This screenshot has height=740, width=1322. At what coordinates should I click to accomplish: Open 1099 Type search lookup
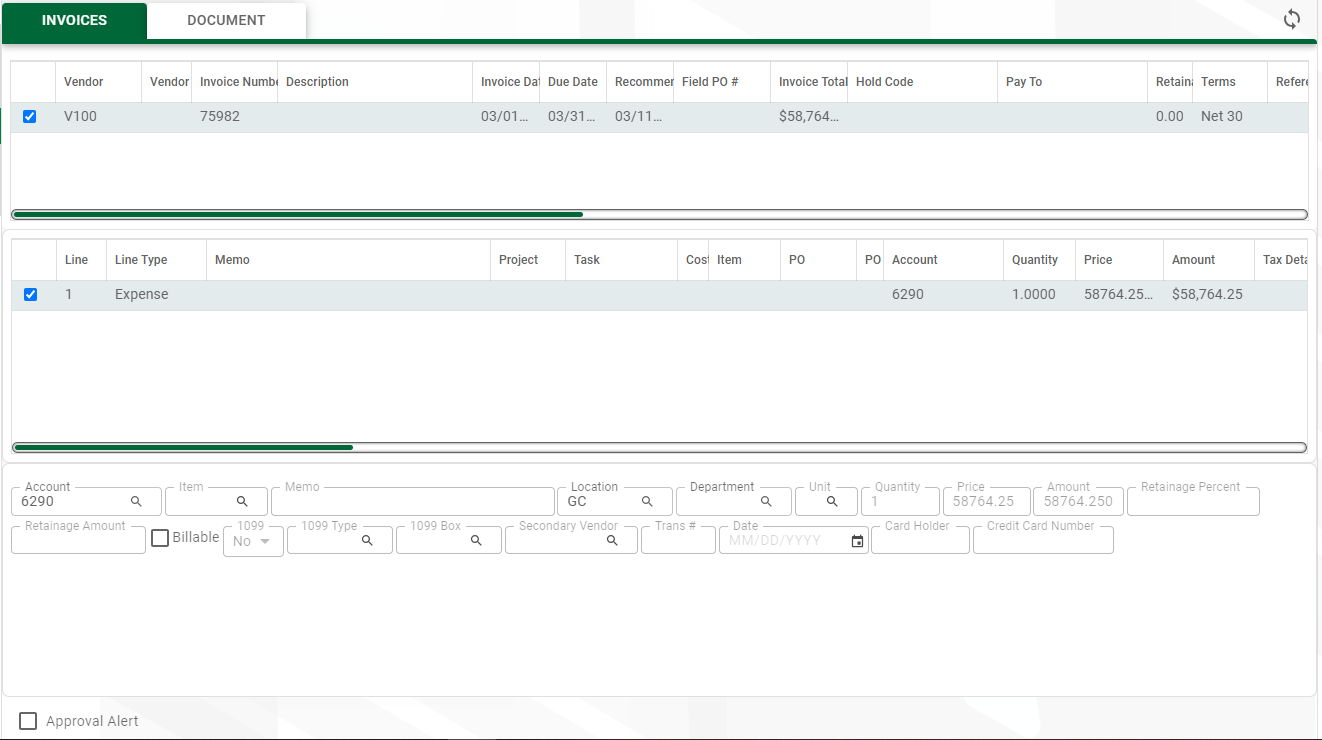(x=367, y=540)
